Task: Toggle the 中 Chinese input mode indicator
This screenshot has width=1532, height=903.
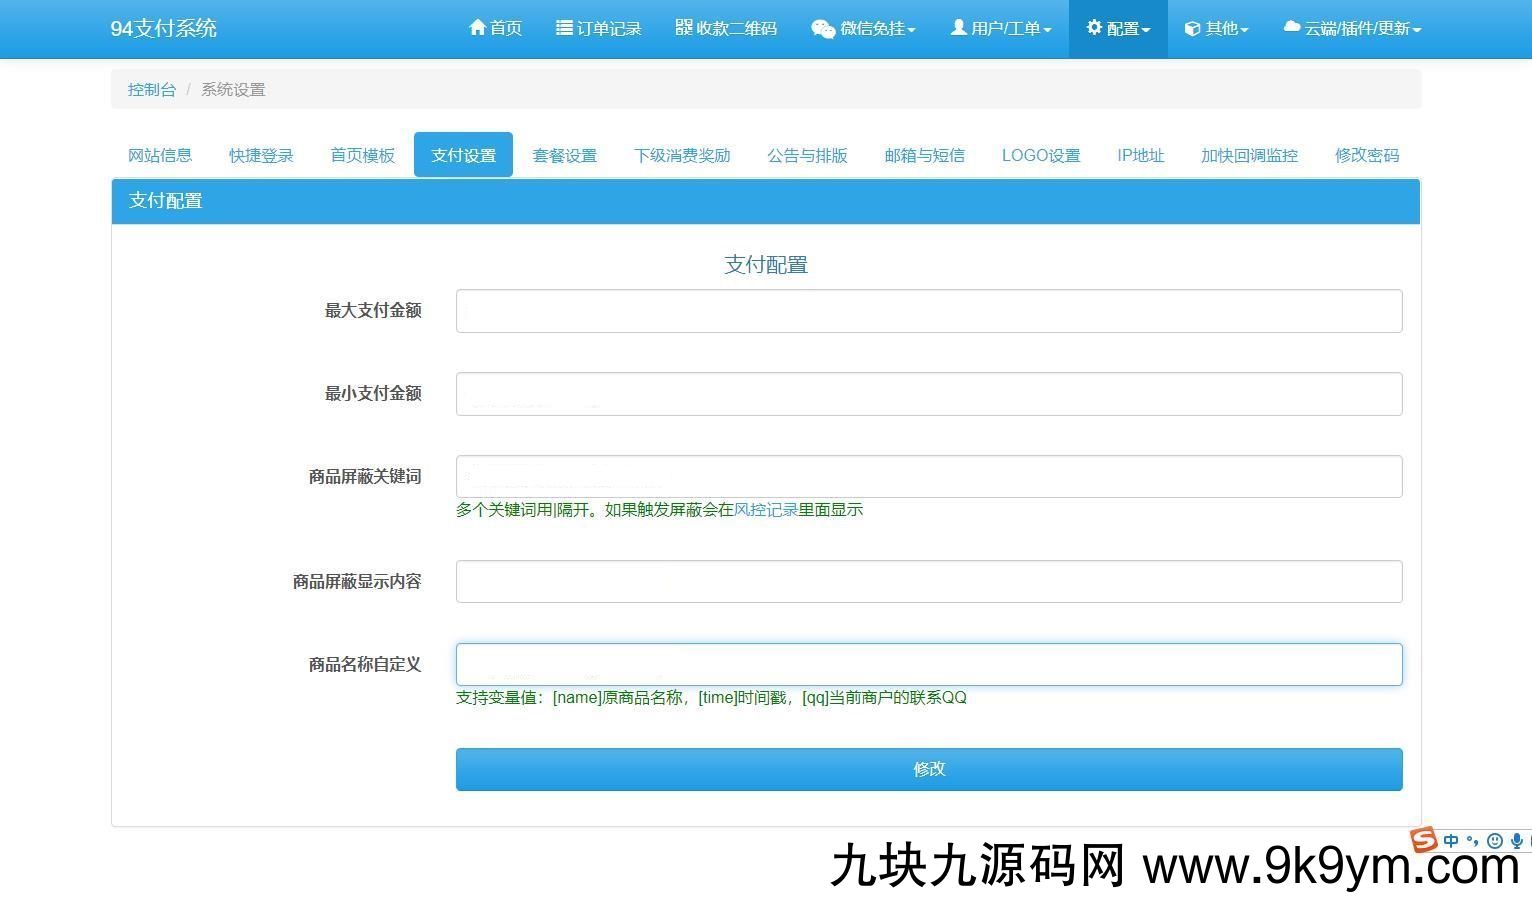Action: point(1451,841)
